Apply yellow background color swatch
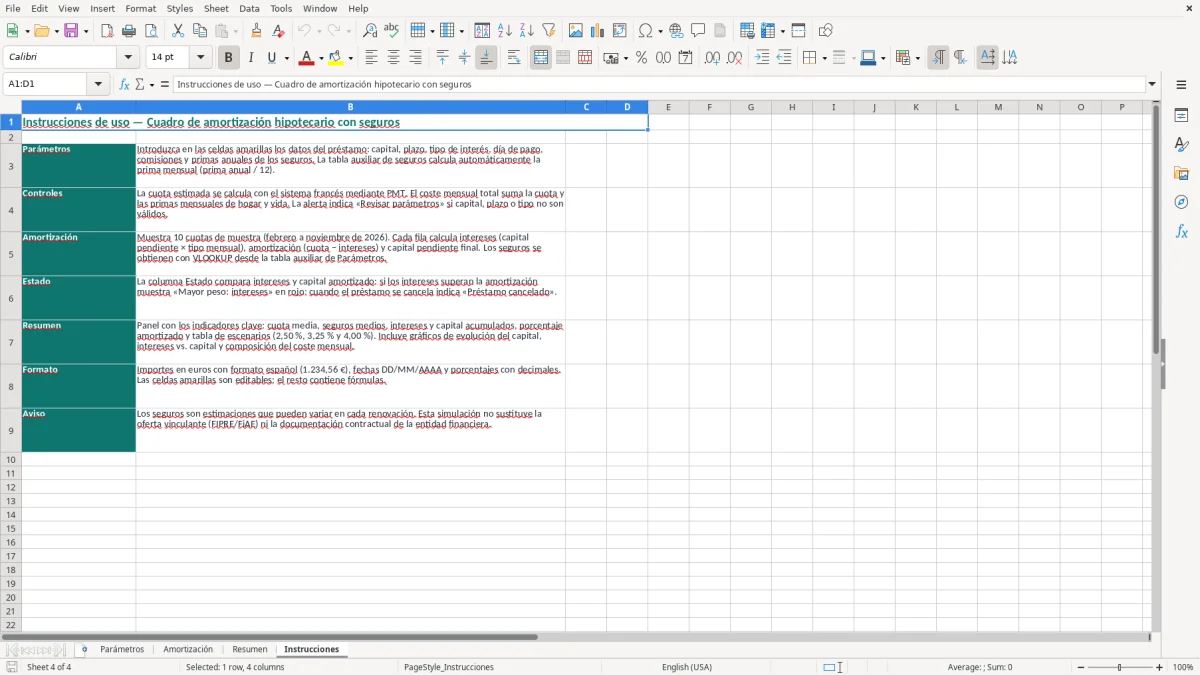This screenshot has width=1200, height=675. (x=336, y=58)
